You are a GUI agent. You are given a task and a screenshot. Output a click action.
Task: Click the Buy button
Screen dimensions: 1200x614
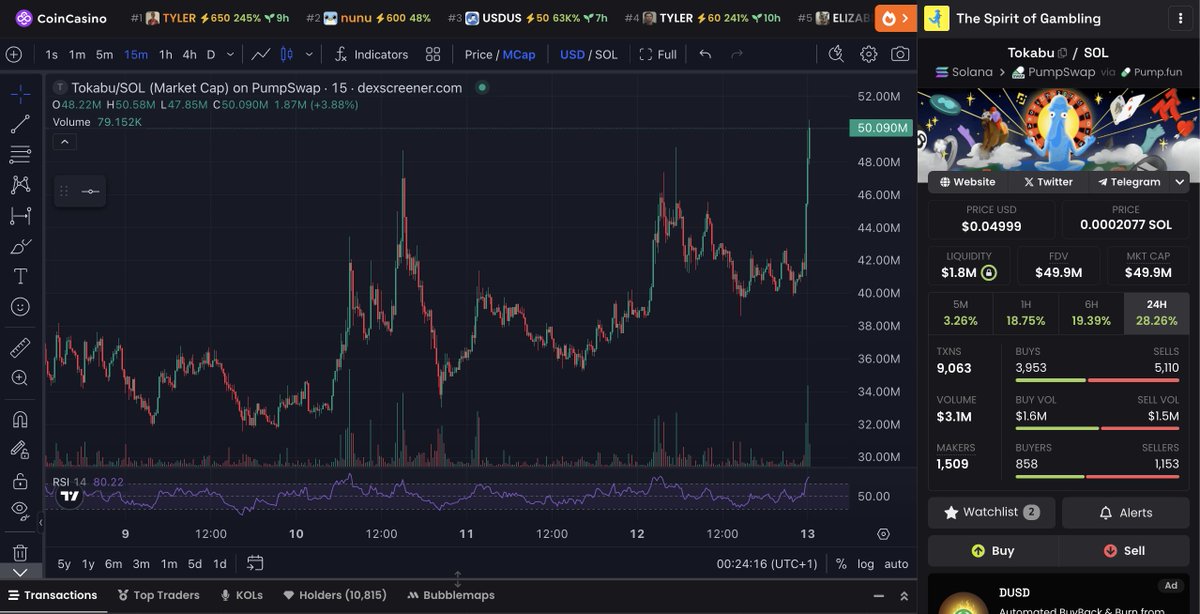tap(993, 551)
